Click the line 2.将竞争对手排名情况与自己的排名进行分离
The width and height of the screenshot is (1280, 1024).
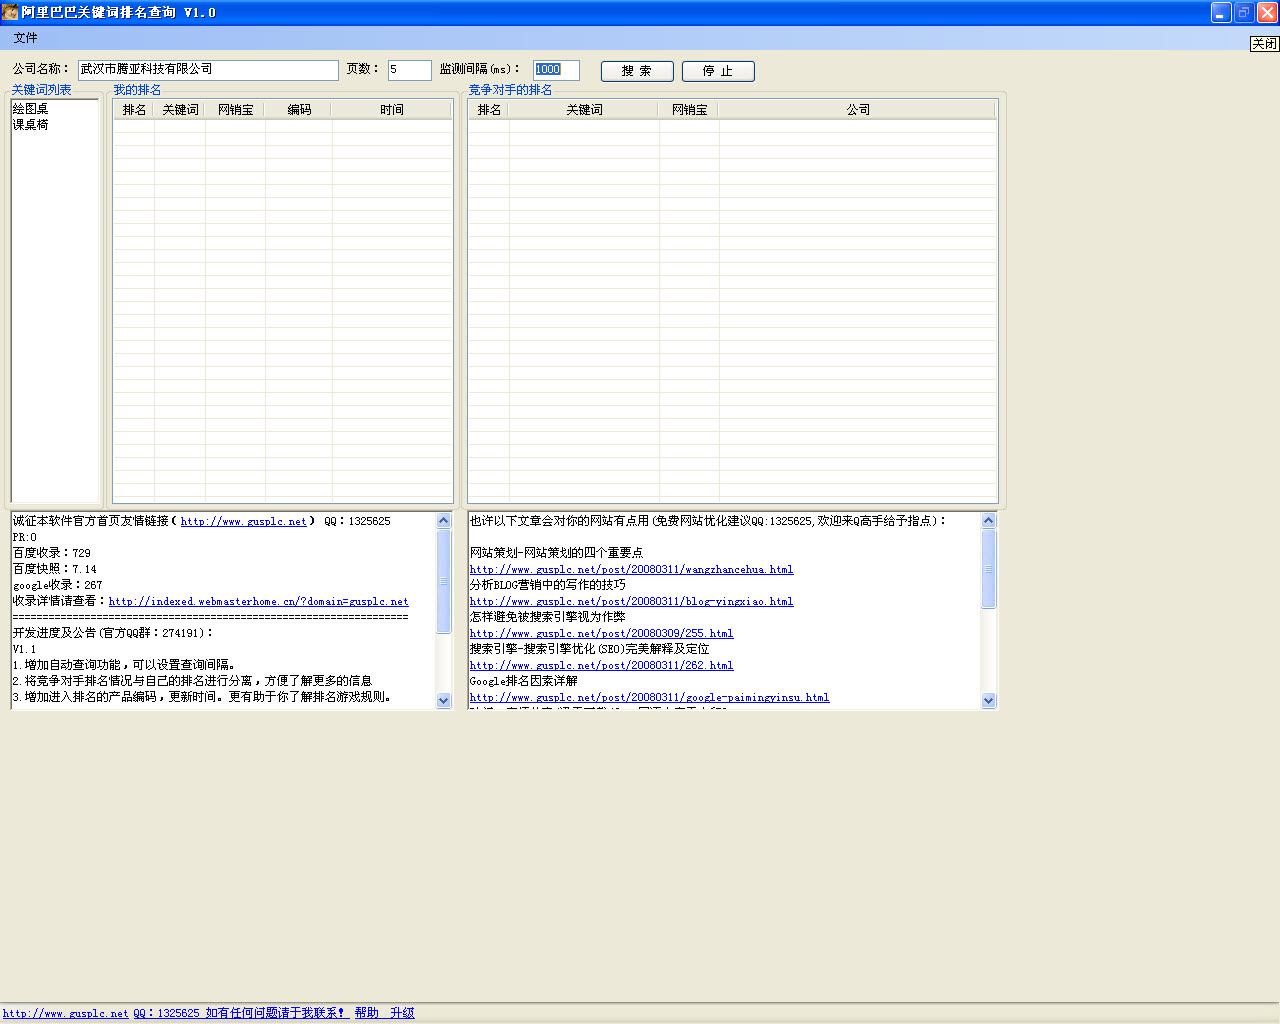click(193, 681)
